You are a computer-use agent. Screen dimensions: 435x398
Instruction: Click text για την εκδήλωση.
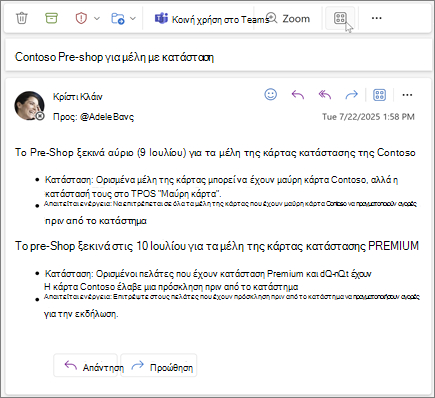(81, 314)
